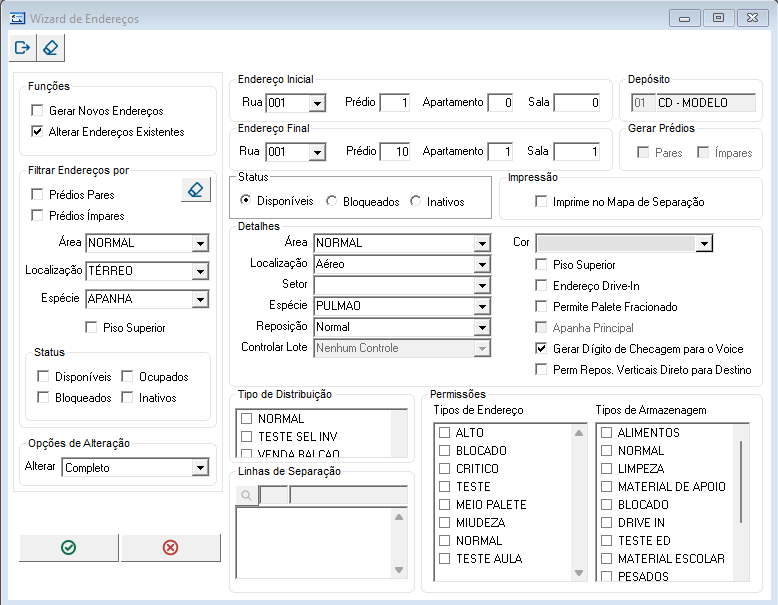This screenshot has height=605, width=778.
Task: Open the Alterar Completo dropdown
Action: pos(200,468)
